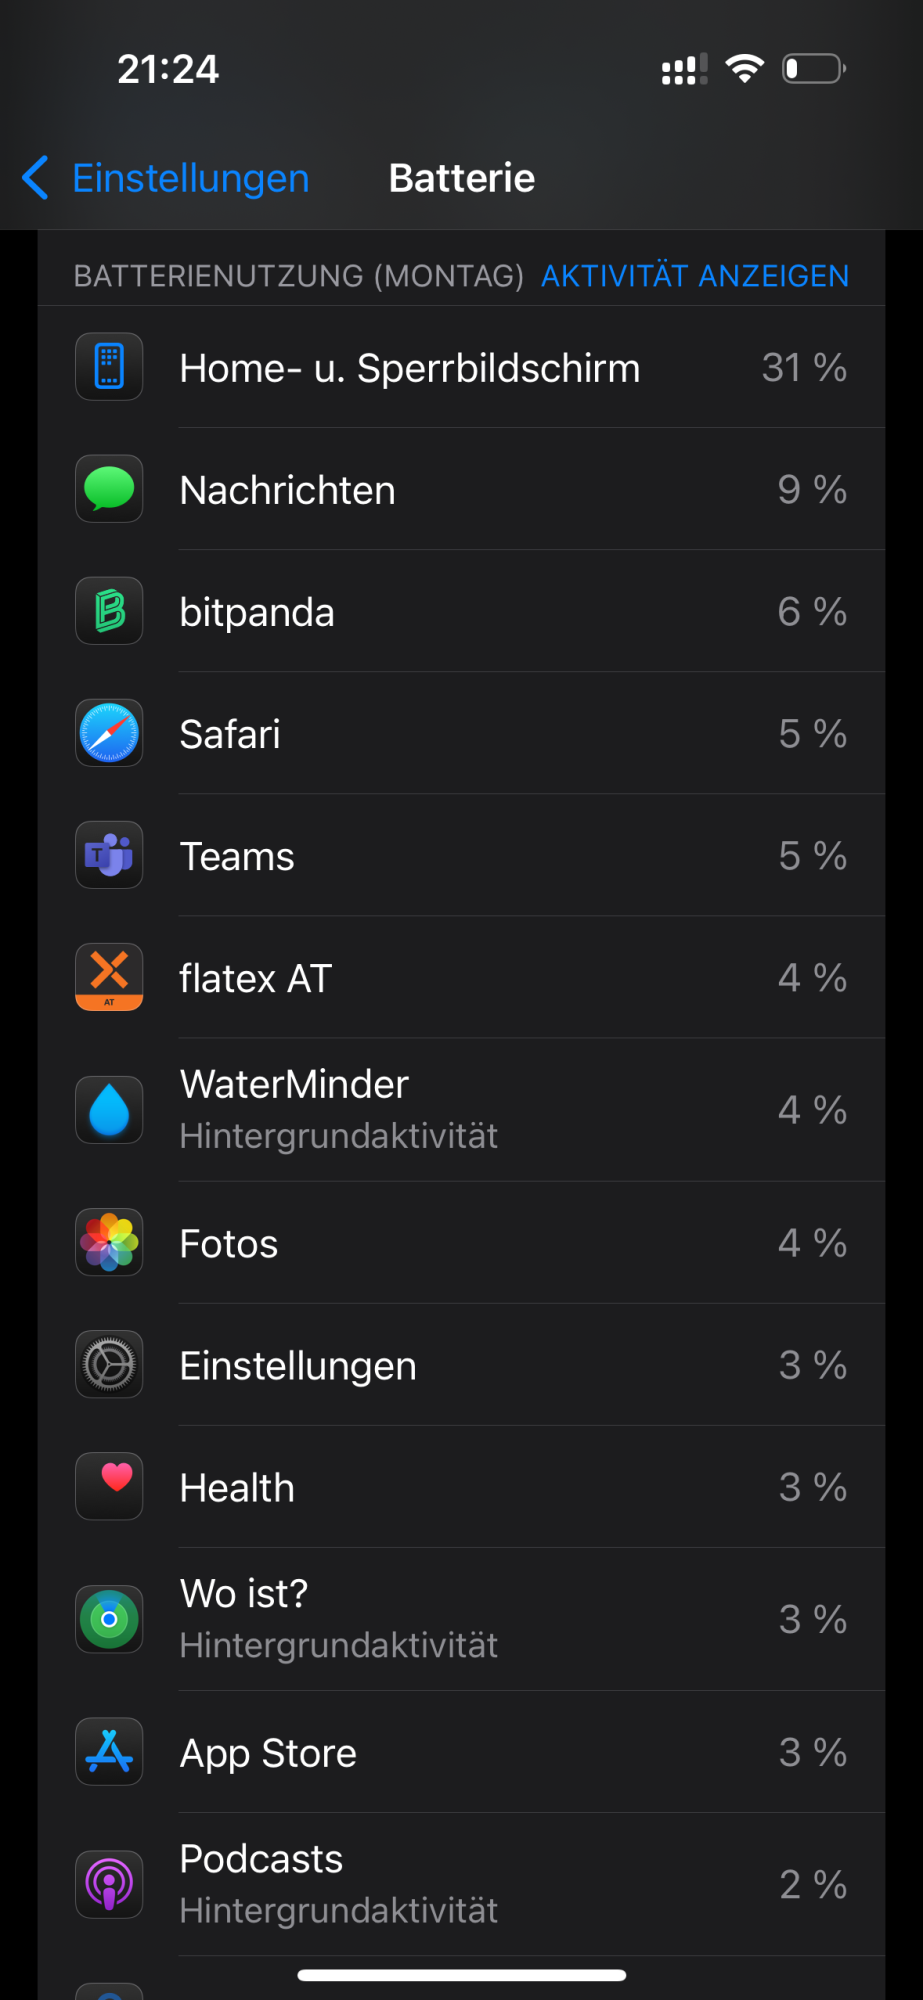Tap the orange flatex AT icon

pos(109,977)
